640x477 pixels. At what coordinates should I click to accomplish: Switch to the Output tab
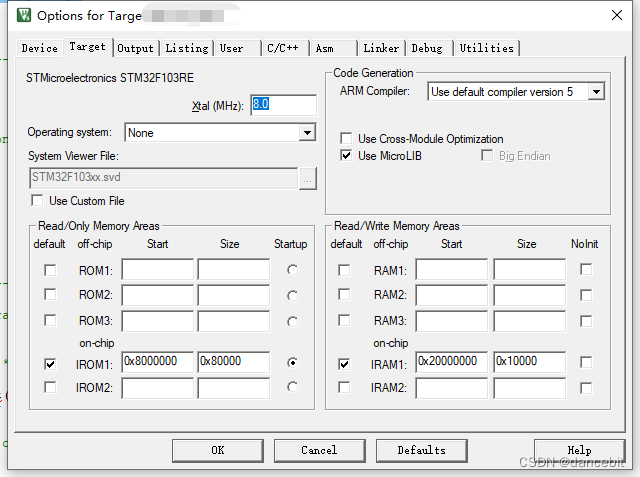tap(135, 48)
